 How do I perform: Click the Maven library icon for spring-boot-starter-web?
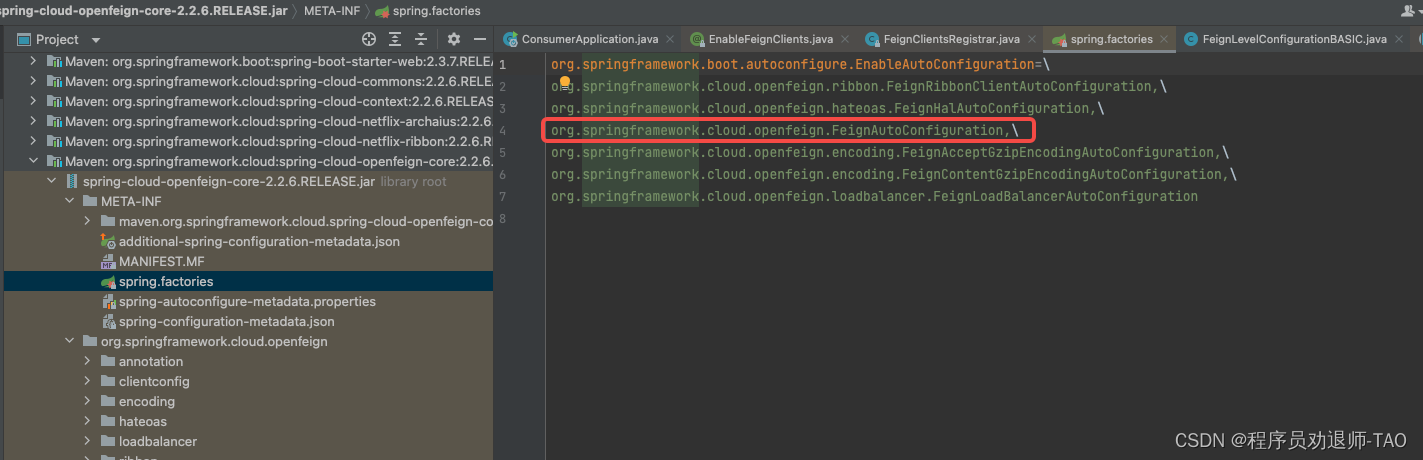54,61
